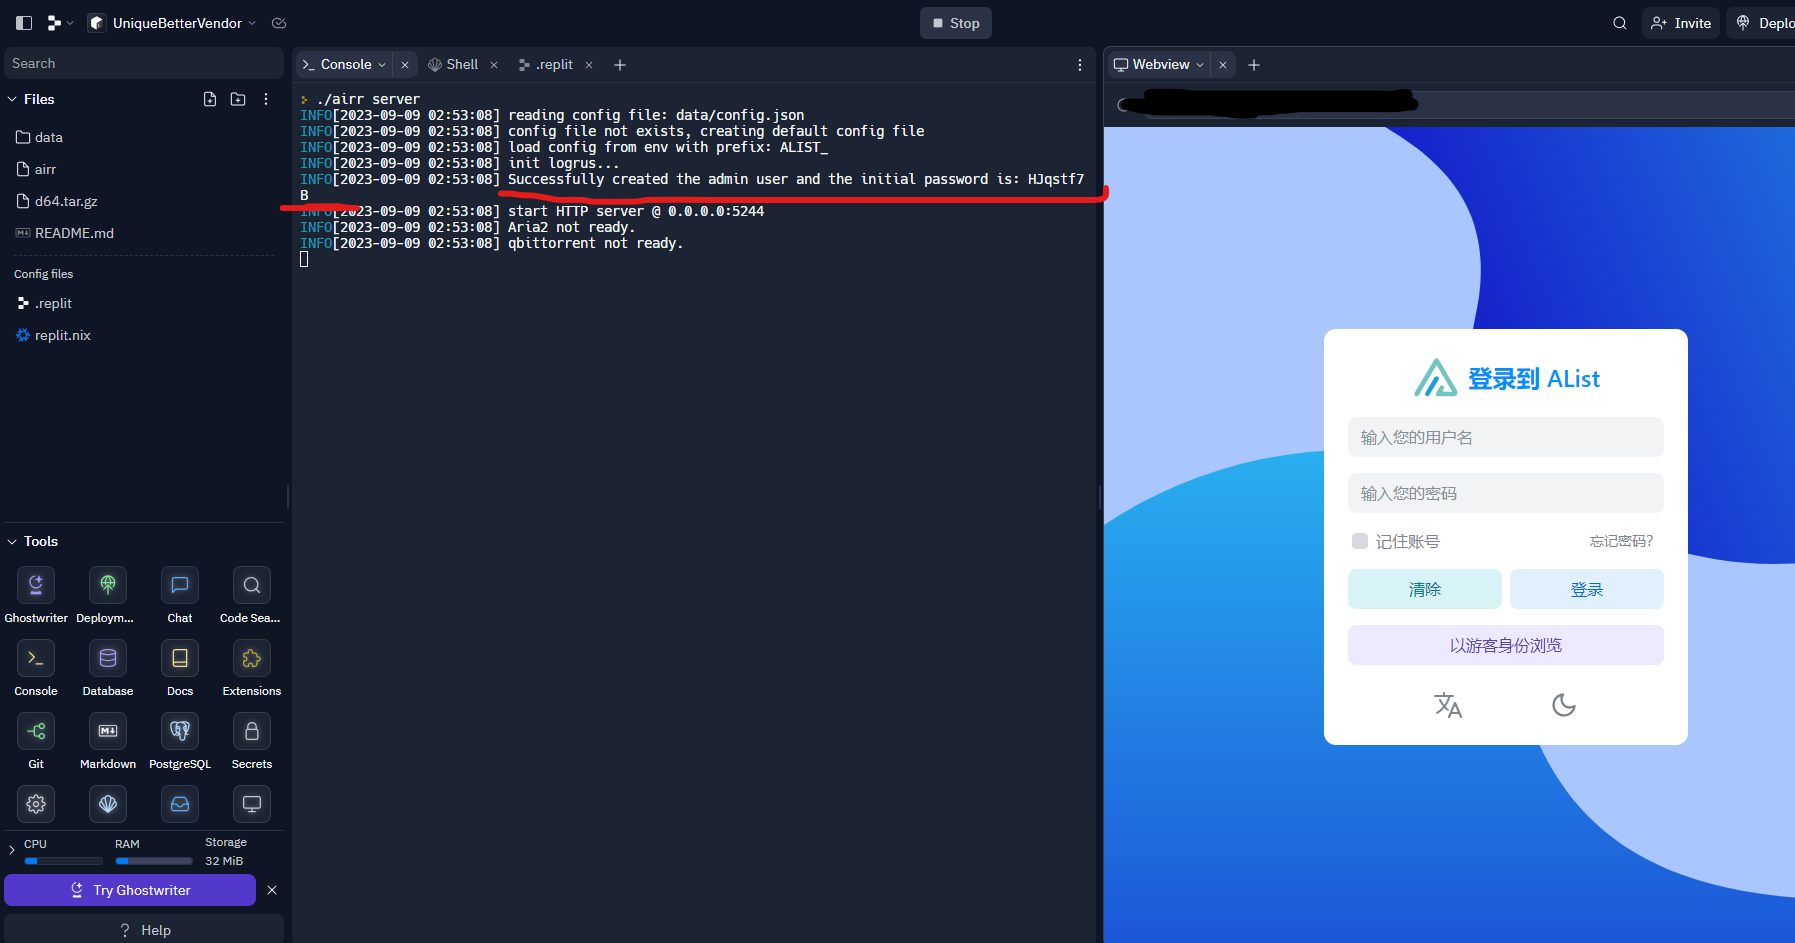Open the Console tab dropdown arrow

pyautogui.click(x=382, y=65)
